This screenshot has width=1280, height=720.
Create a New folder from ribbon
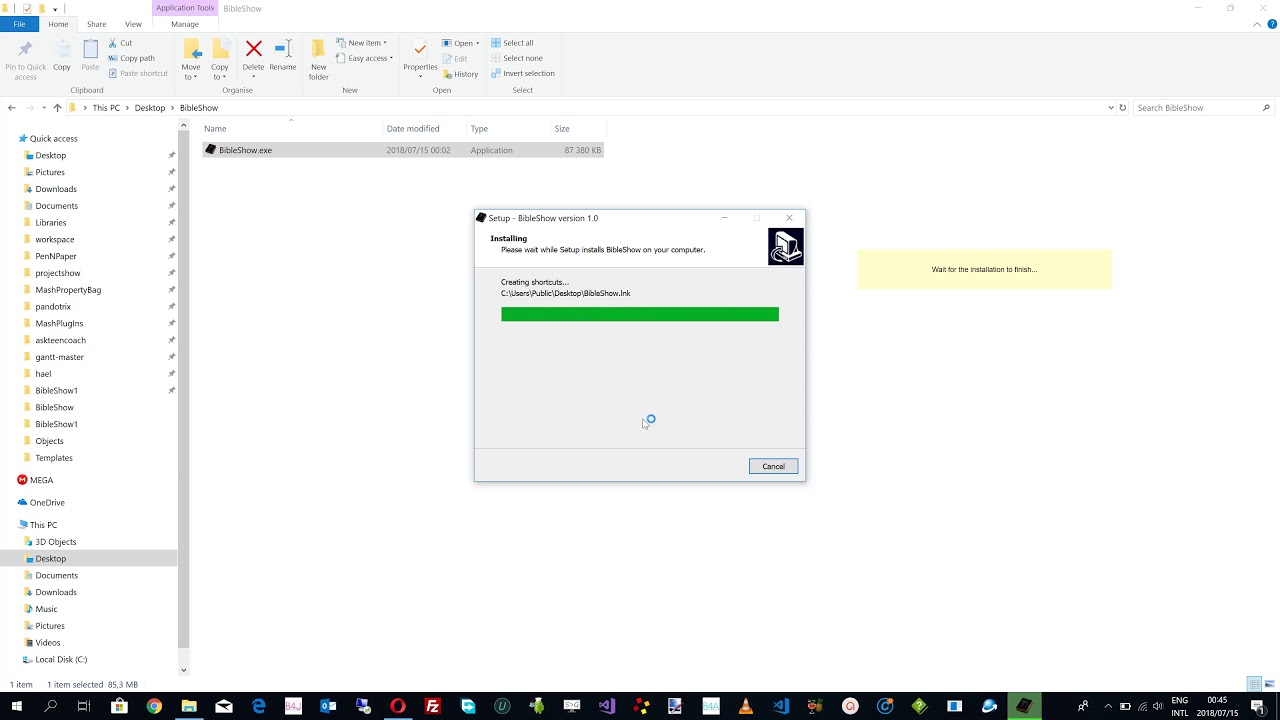click(318, 60)
